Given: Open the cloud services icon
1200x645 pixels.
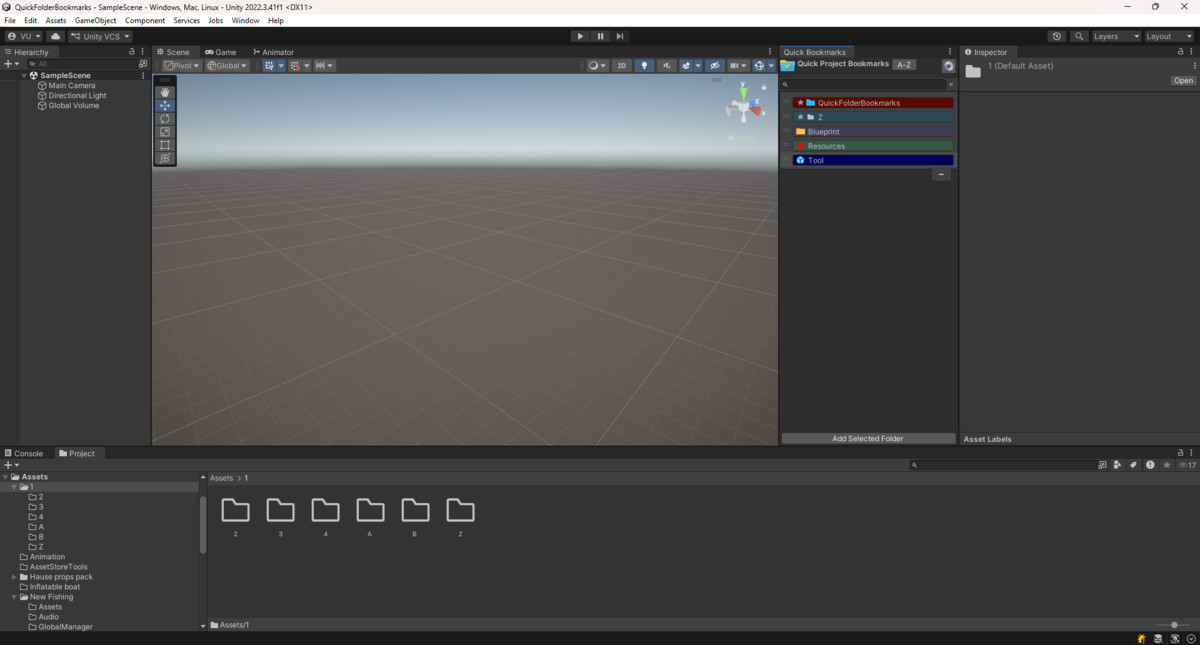Looking at the screenshot, I should tap(55, 36).
